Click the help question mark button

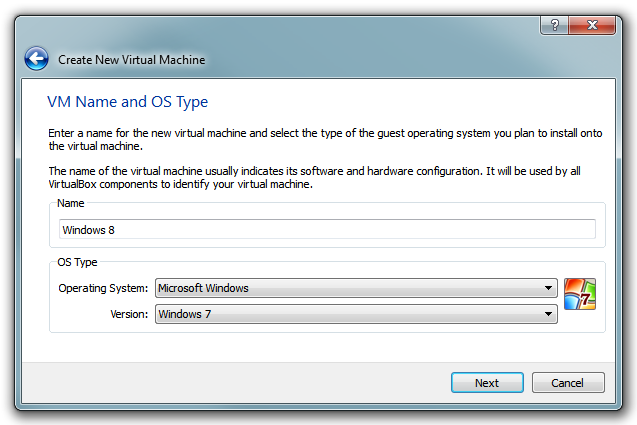point(555,25)
